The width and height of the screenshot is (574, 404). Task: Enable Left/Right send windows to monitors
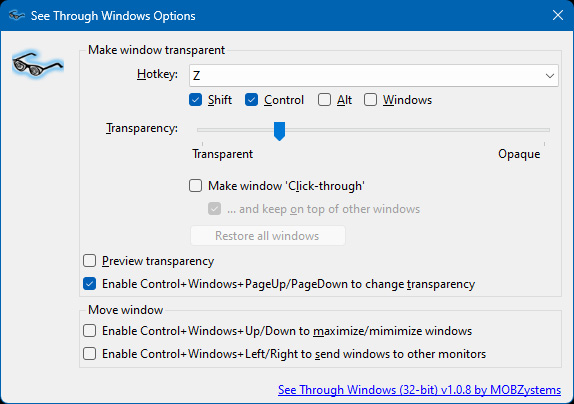(90, 354)
